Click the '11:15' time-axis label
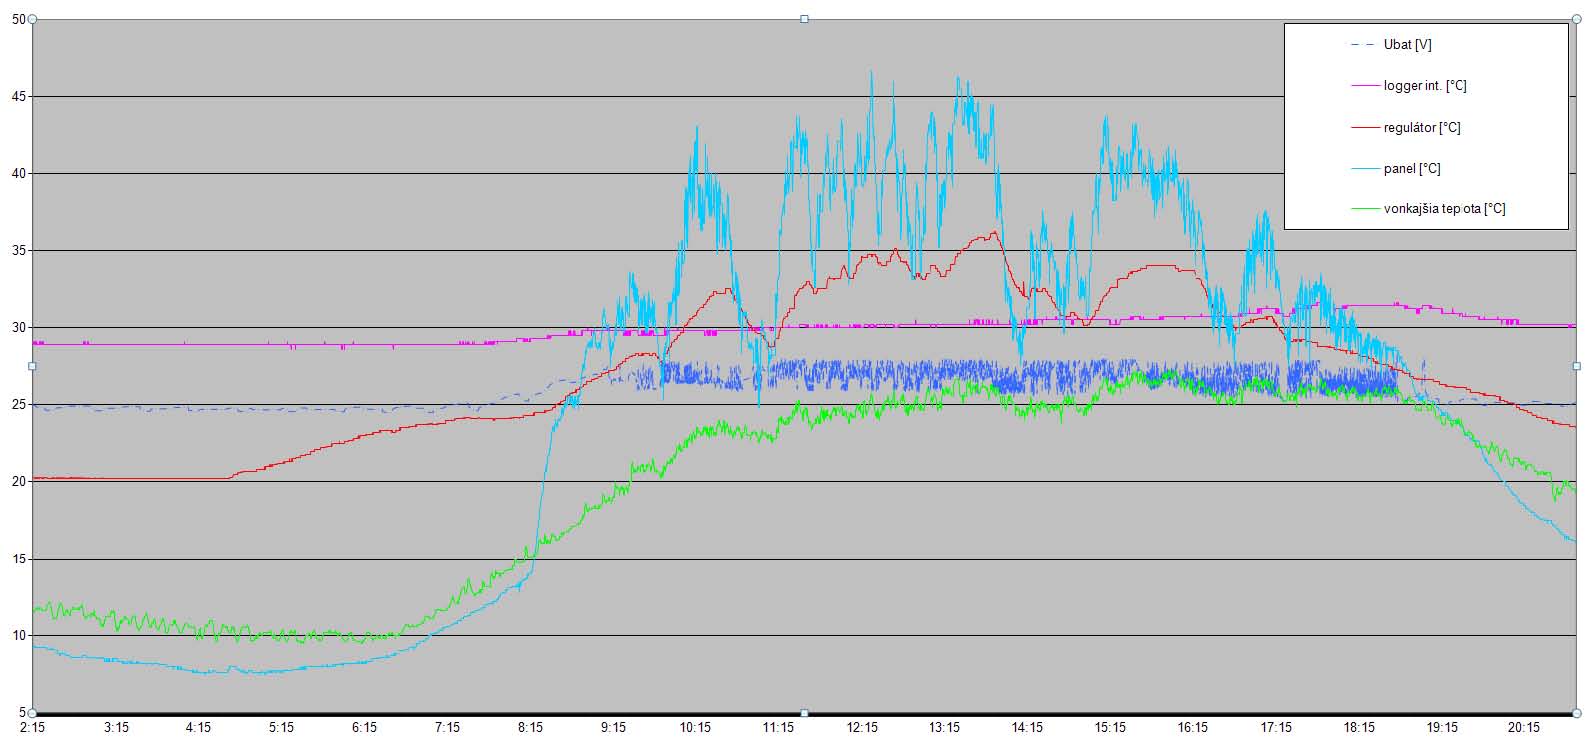Viewport: 1594px width, 747px height. click(779, 728)
